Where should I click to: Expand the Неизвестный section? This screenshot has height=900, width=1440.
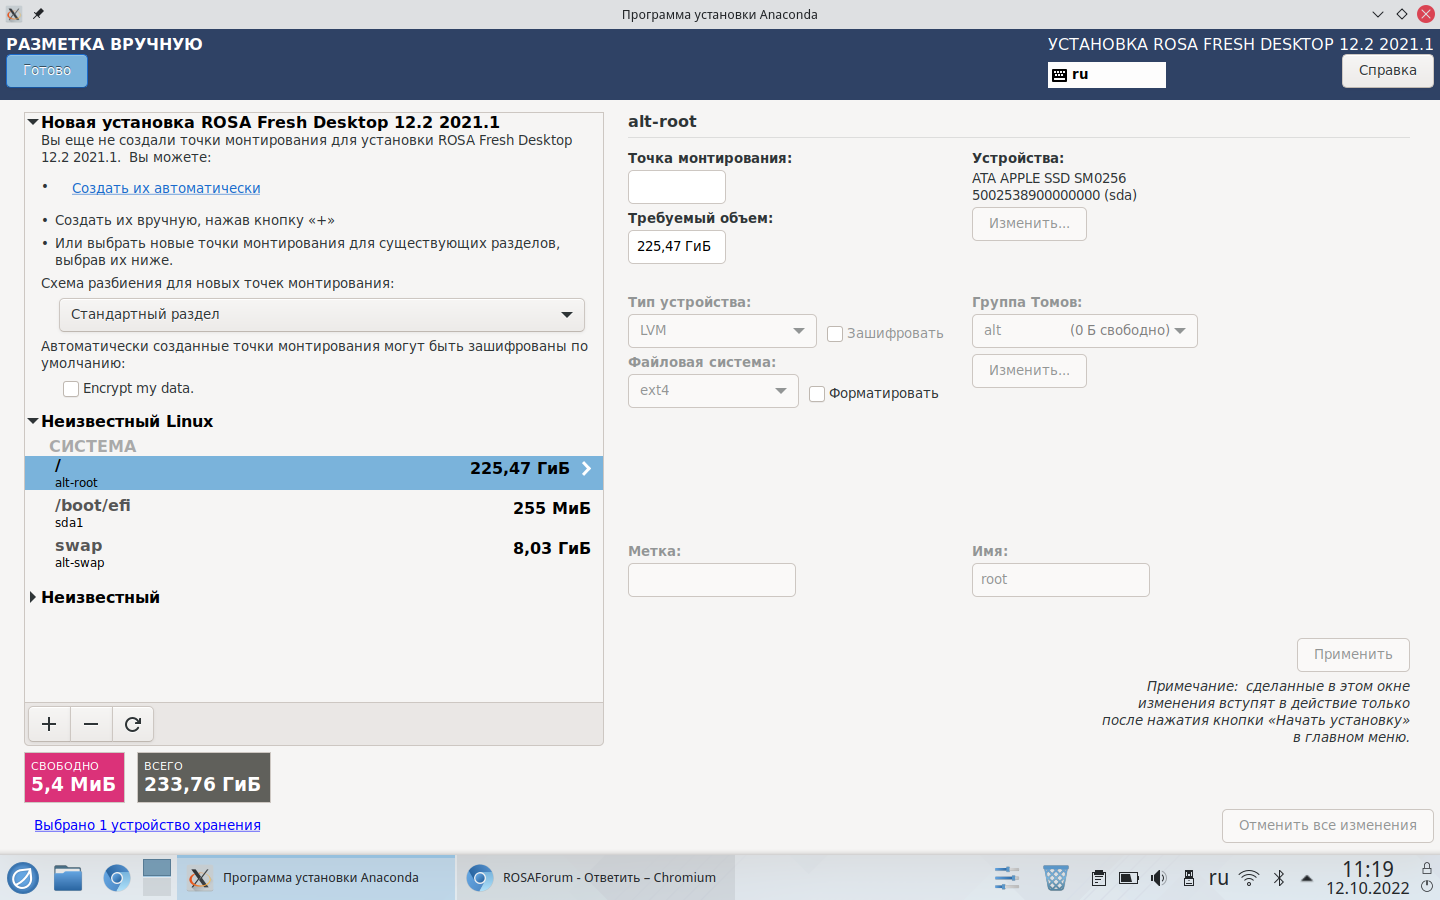click(33, 597)
